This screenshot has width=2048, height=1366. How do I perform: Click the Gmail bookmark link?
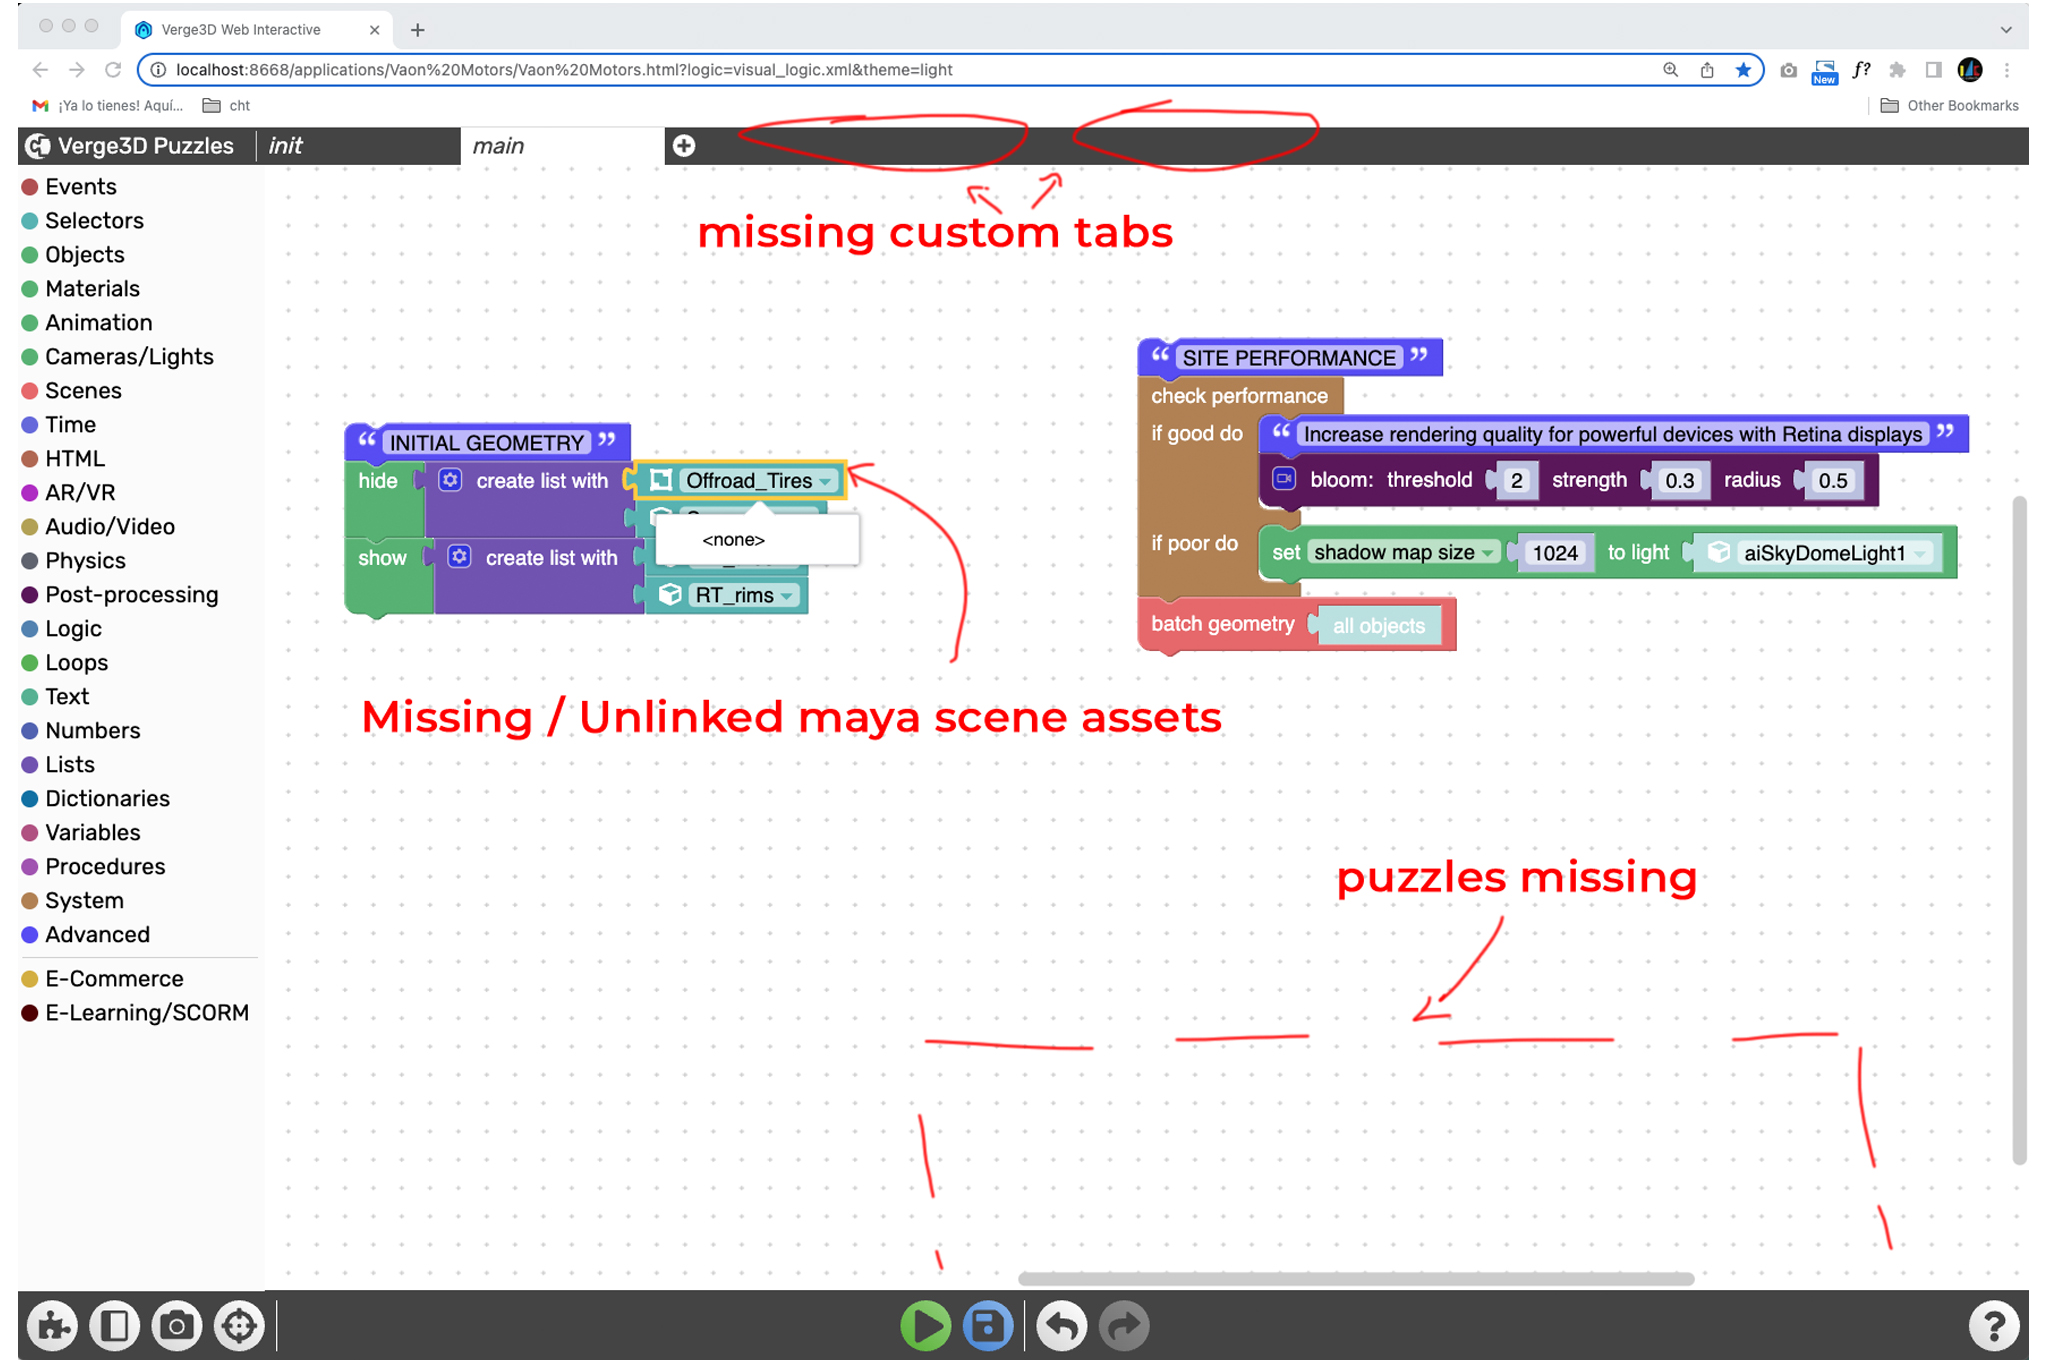(x=107, y=106)
